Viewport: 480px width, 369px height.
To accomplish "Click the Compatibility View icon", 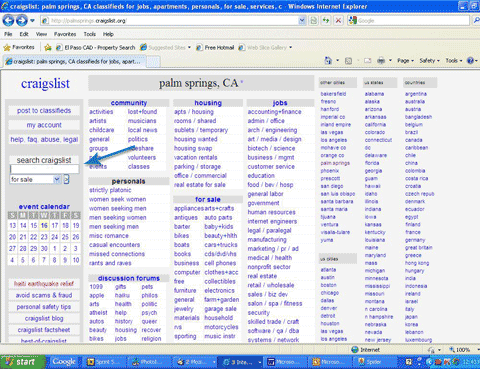I will (x=314, y=21).
